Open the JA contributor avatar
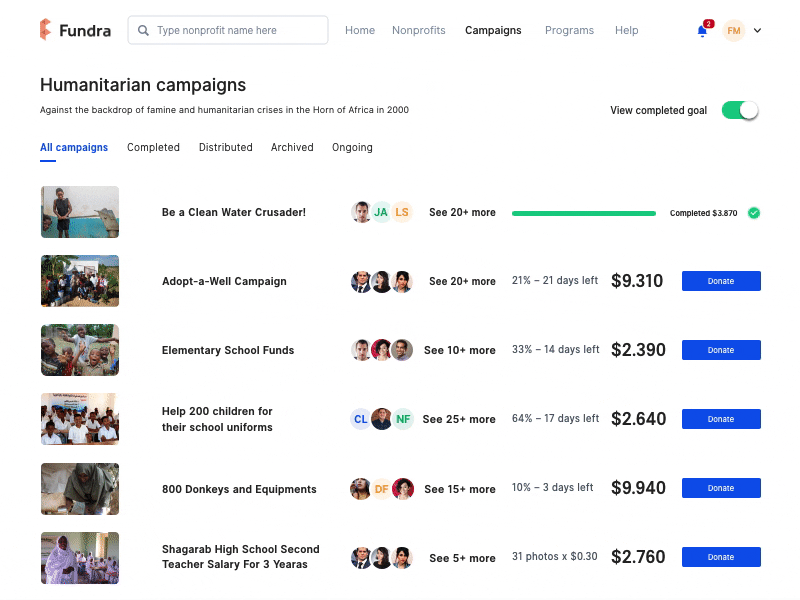The image size is (800, 600). click(380, 212)
